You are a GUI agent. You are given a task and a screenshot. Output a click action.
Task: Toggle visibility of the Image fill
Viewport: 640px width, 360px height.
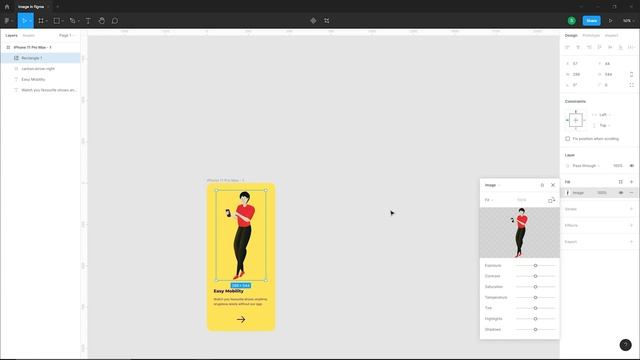621,193
